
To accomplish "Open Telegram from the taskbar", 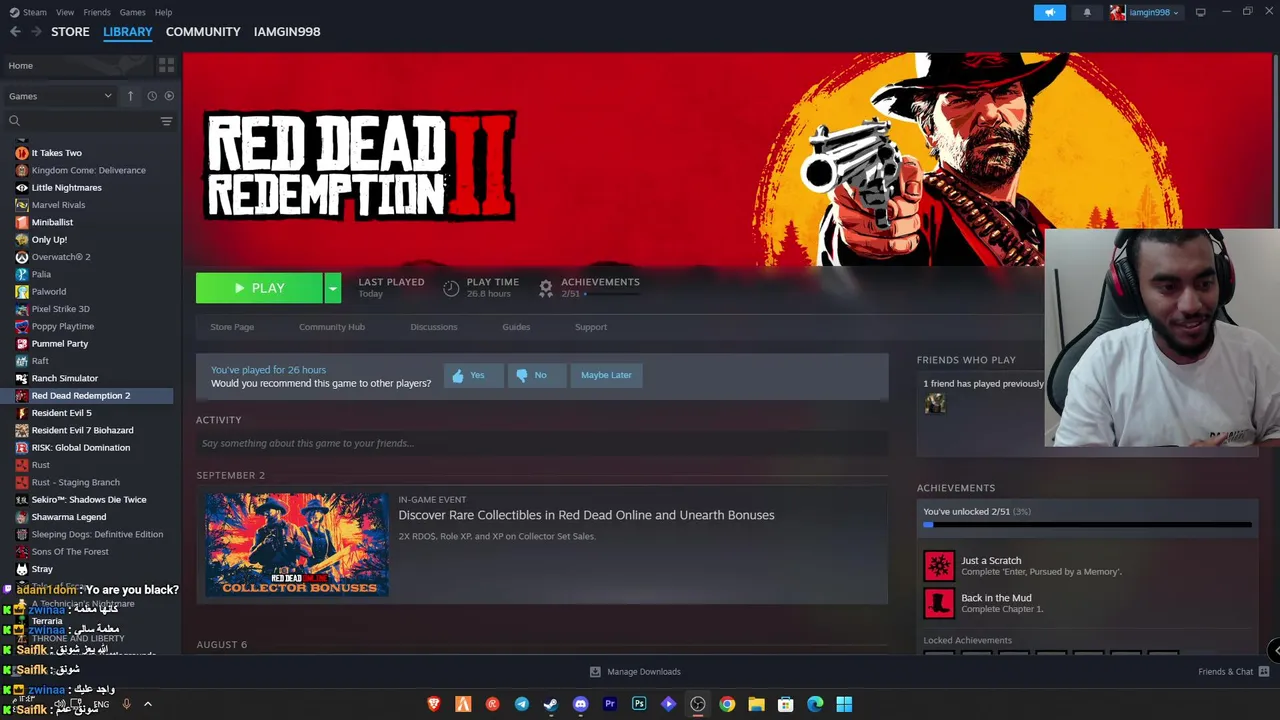I will coord(522,704).
